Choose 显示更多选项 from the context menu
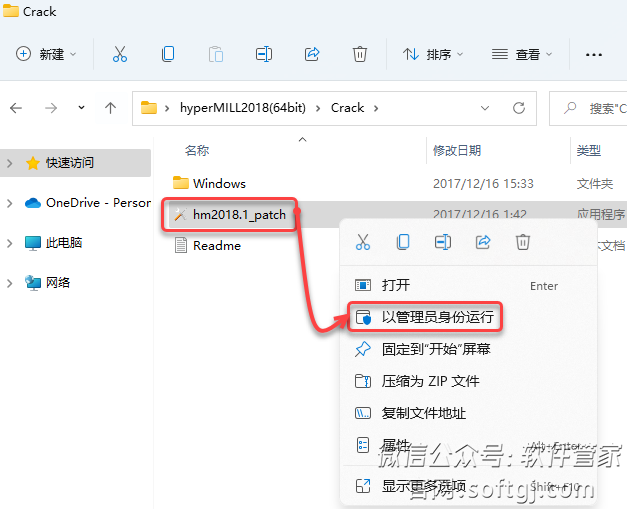Screen dimensions: 627x509 click(468, 487)
